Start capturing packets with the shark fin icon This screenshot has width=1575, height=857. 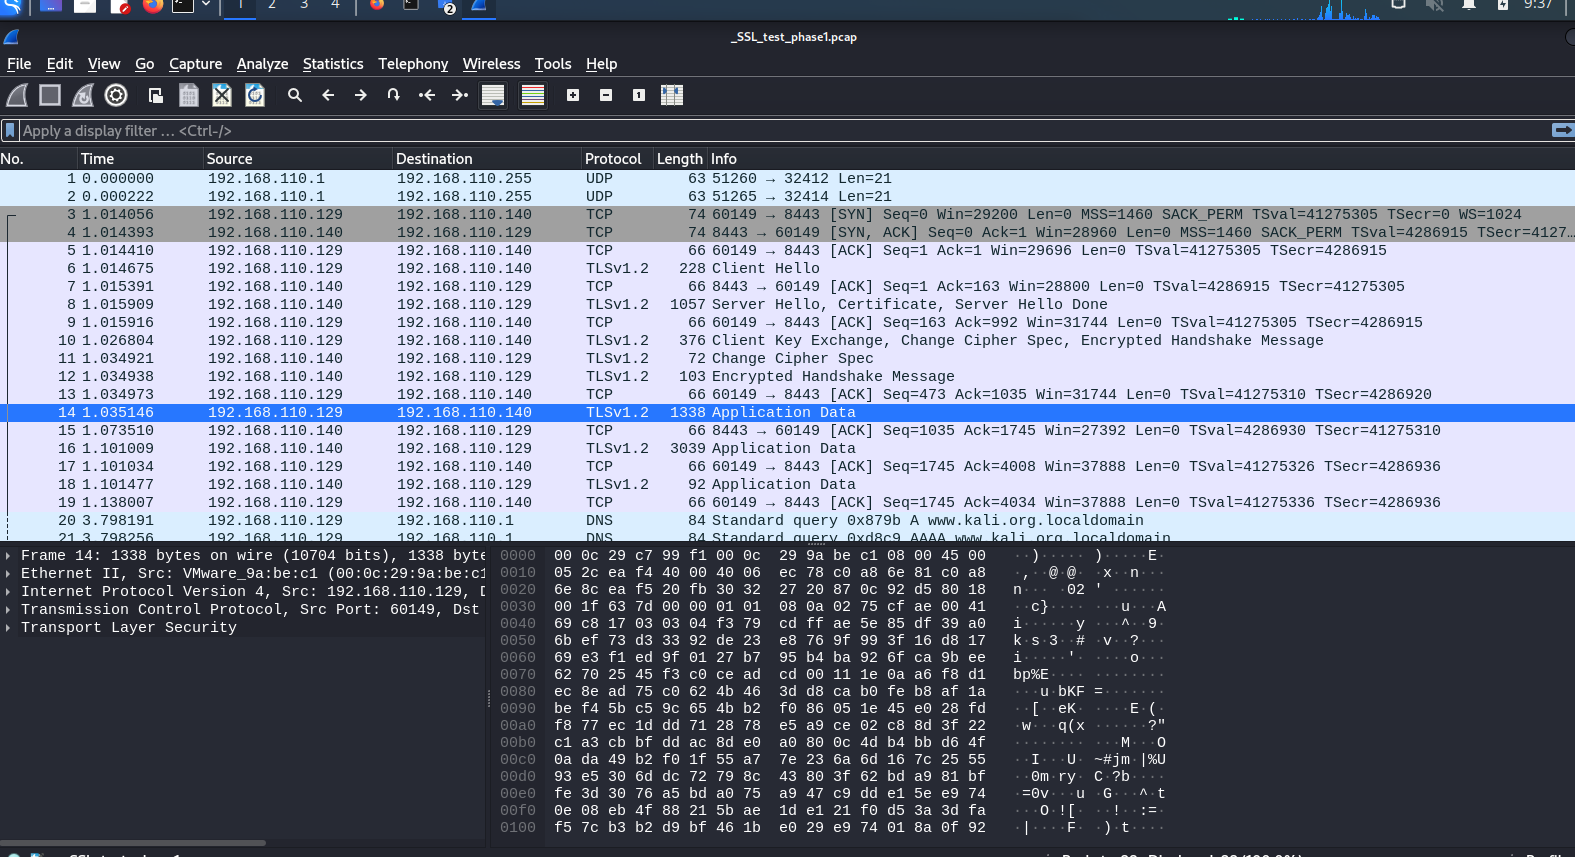17,95
